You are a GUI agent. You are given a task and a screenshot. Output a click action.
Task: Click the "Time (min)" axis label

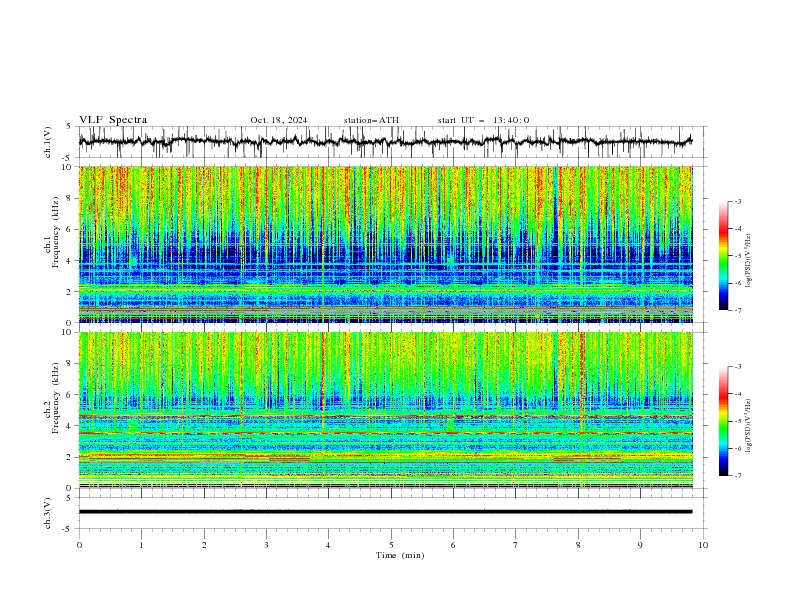click(400, 555)
